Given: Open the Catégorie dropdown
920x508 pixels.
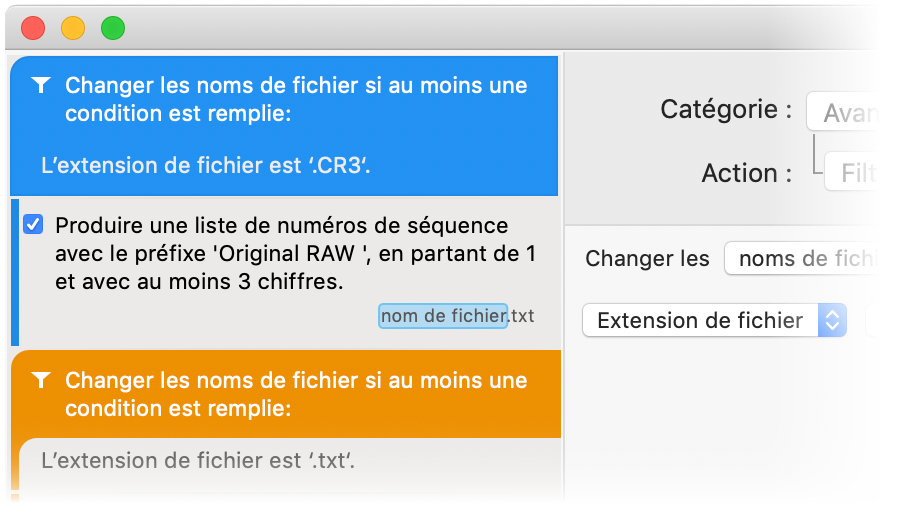Looking at the screenshot, I should tap(862, 113).
